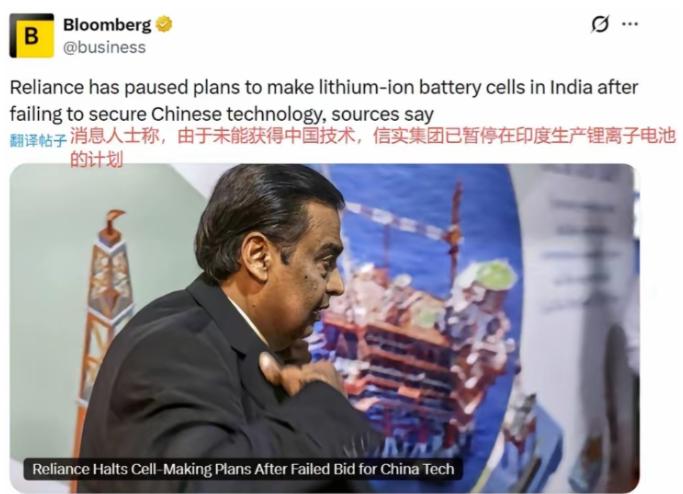
Task: Open the 'Reliance Halts Cell-Making Plans' headline caption
Action: 243,469
